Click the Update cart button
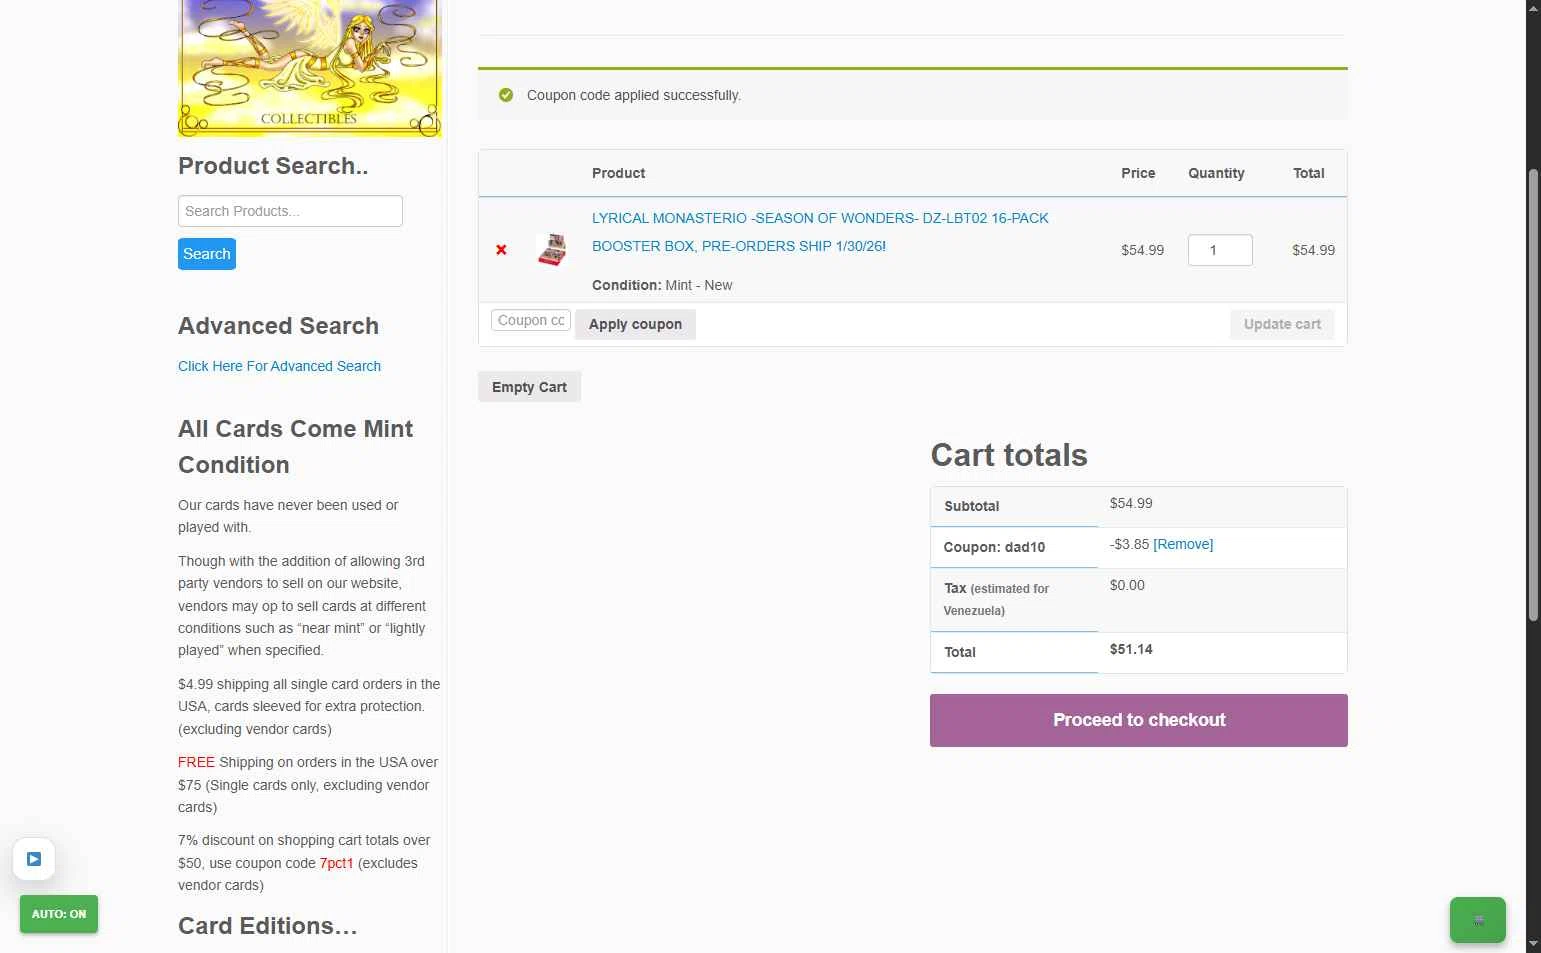This screenshot has width=1541, height=953. coord(1282,324)
